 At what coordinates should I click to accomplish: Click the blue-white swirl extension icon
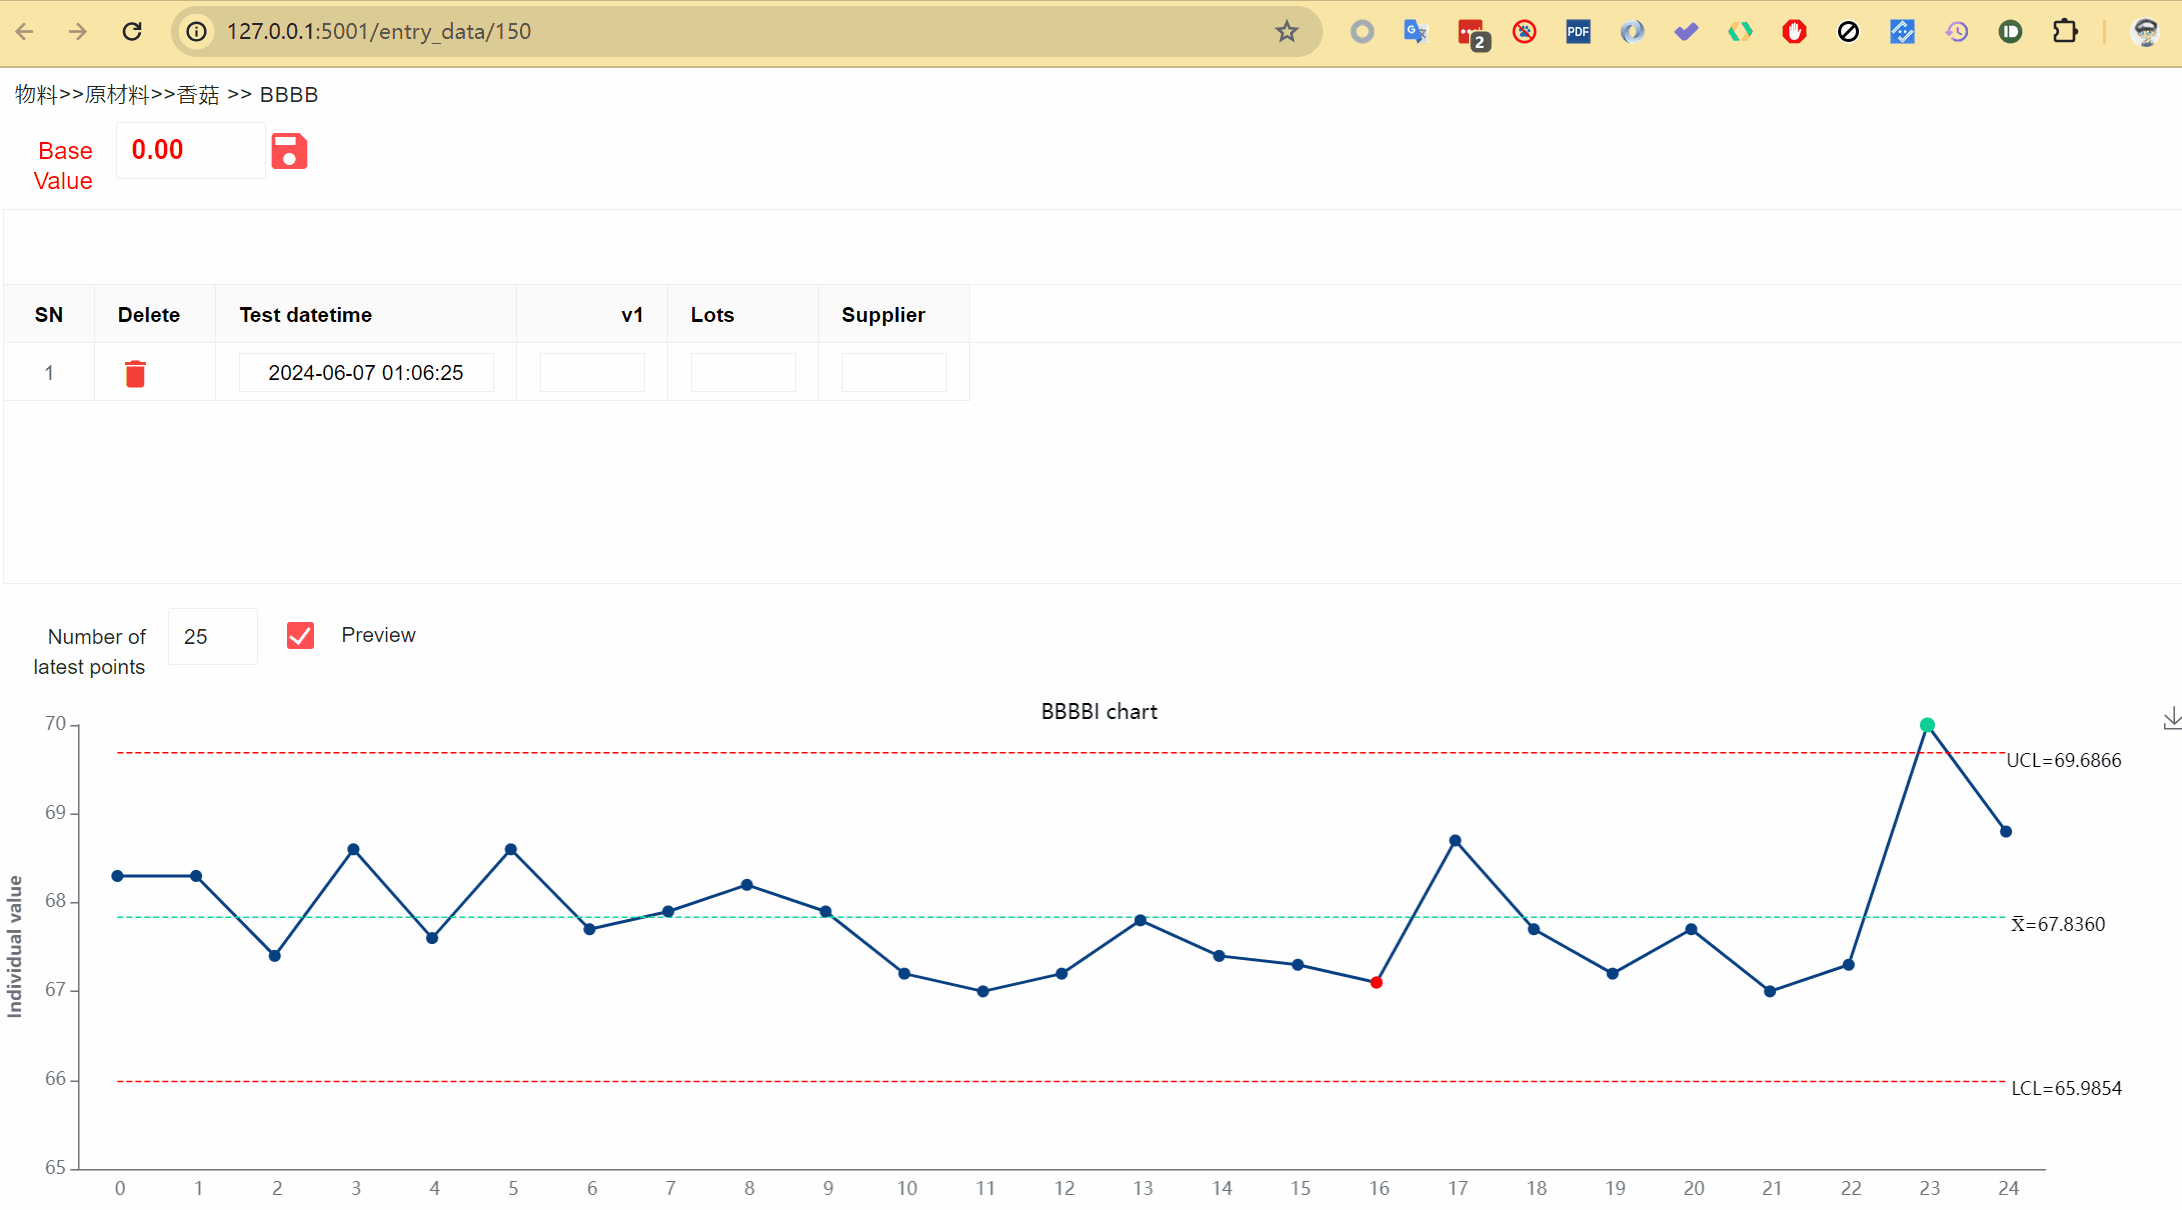[x=1632, y=32]
